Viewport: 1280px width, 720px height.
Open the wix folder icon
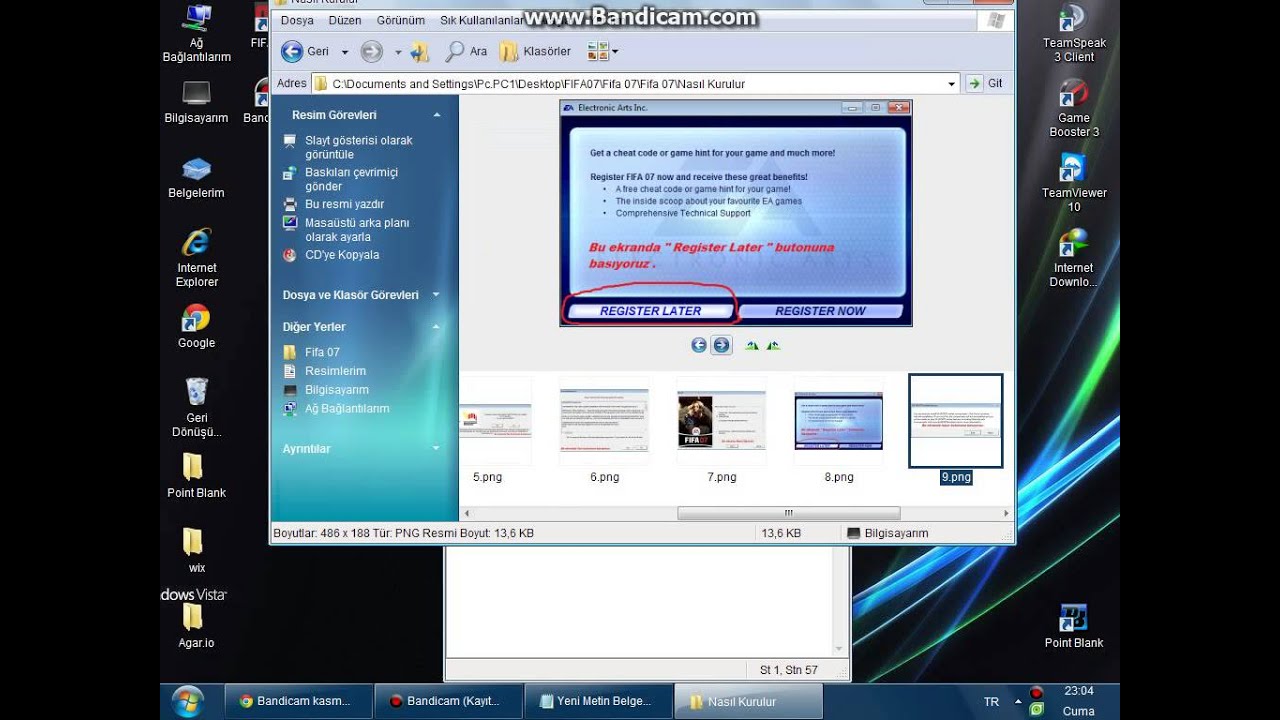tap(196, 551)
